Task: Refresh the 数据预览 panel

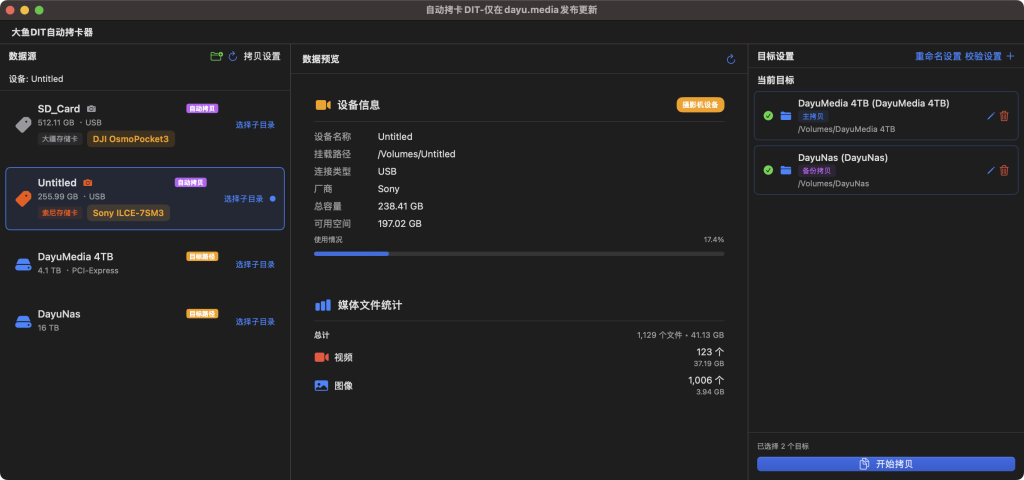Action: pos(731,60)
